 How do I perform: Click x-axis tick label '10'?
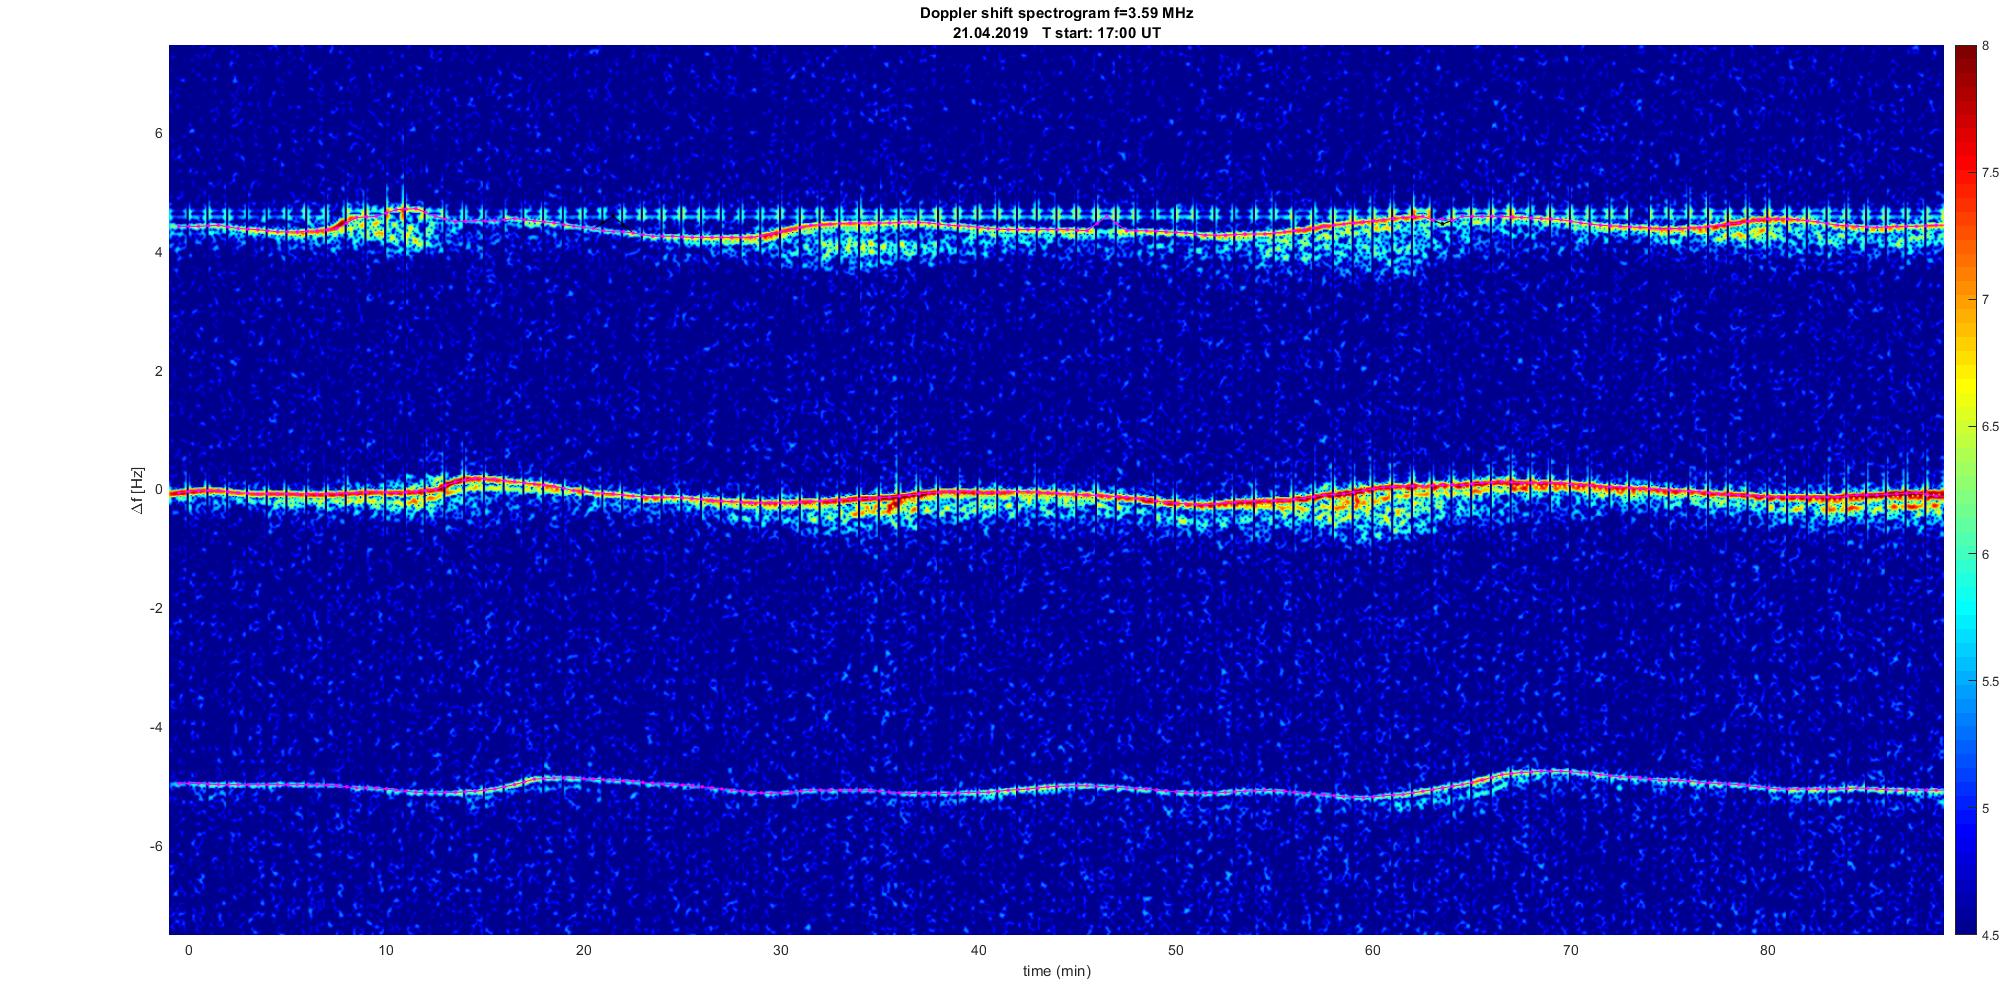point(386,950)
